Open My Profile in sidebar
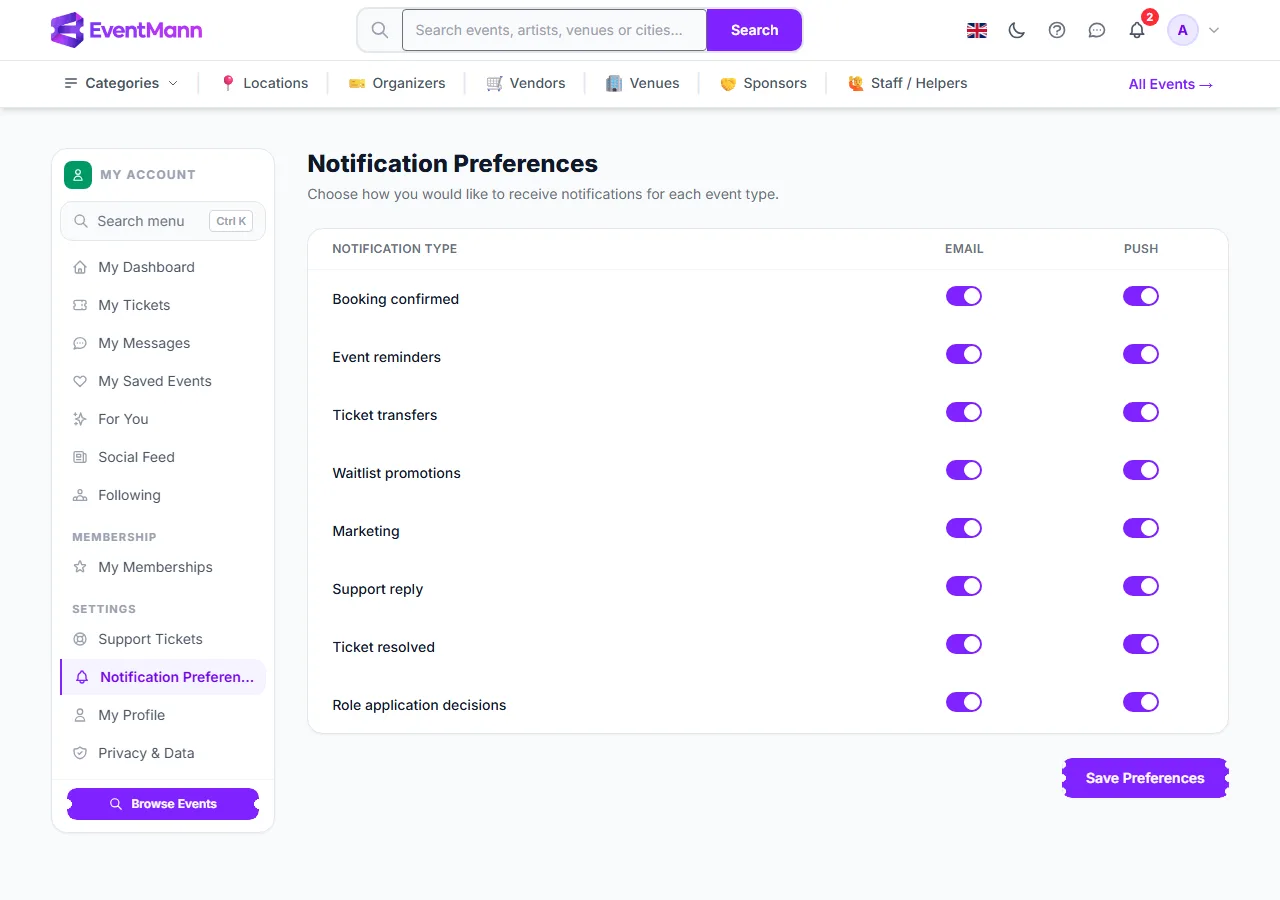Image resolution: width=1280 pixels, height=900 pixels. 163,715
